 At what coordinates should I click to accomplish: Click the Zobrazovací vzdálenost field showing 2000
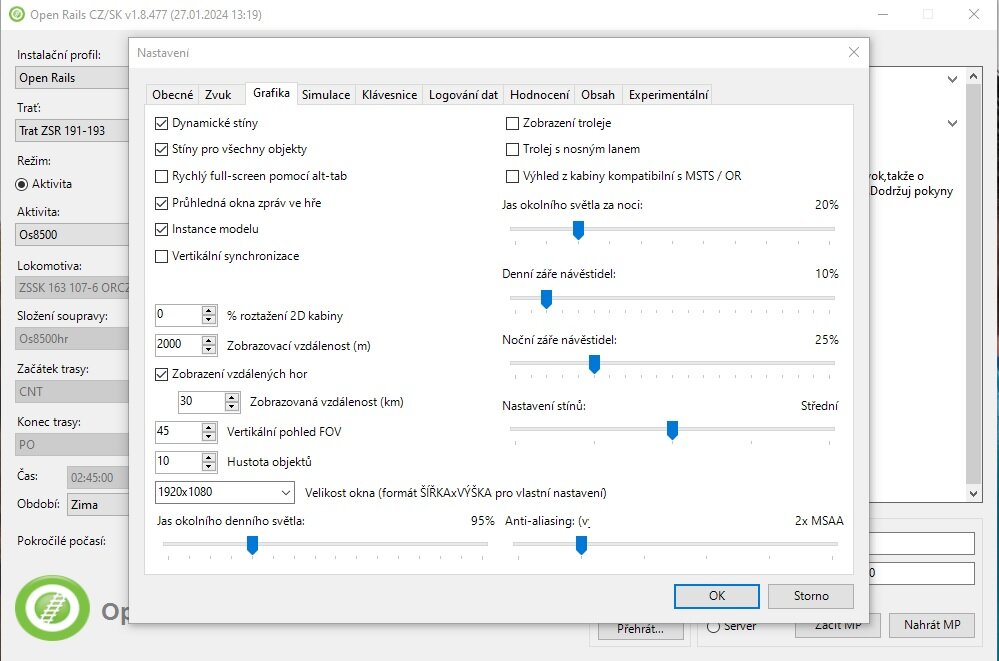coord(178,345)
